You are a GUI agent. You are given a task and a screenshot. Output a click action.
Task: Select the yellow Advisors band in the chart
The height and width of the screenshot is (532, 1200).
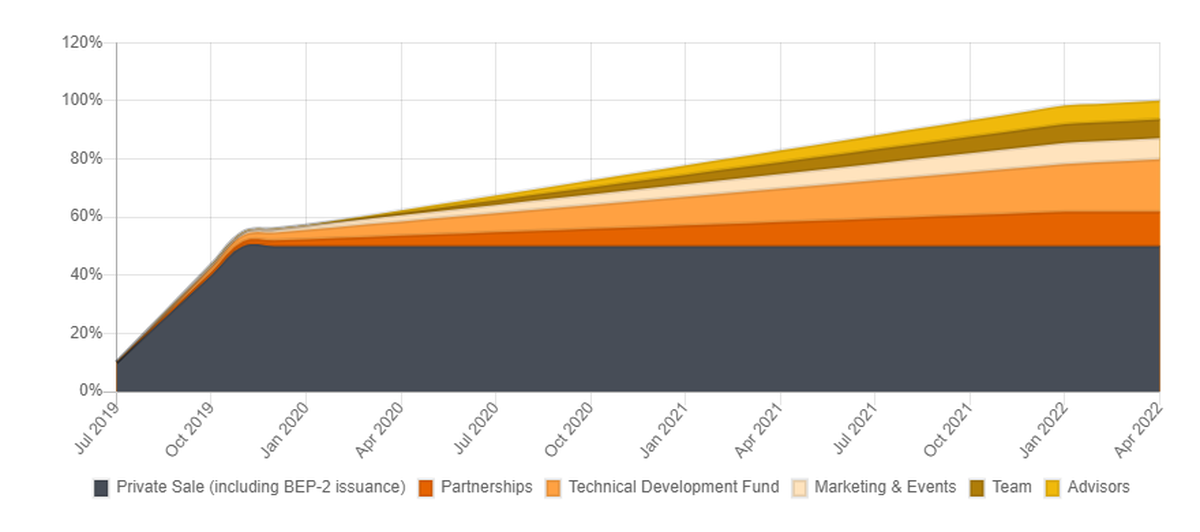click(x=1110, y=109)
